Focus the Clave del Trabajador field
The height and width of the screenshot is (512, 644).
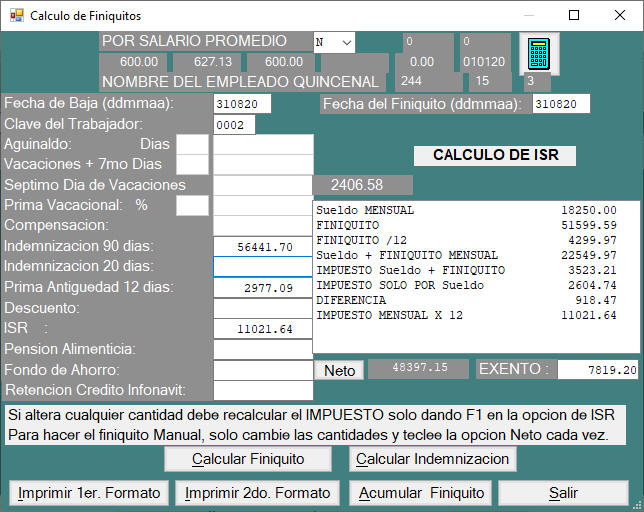click(234, 125)
